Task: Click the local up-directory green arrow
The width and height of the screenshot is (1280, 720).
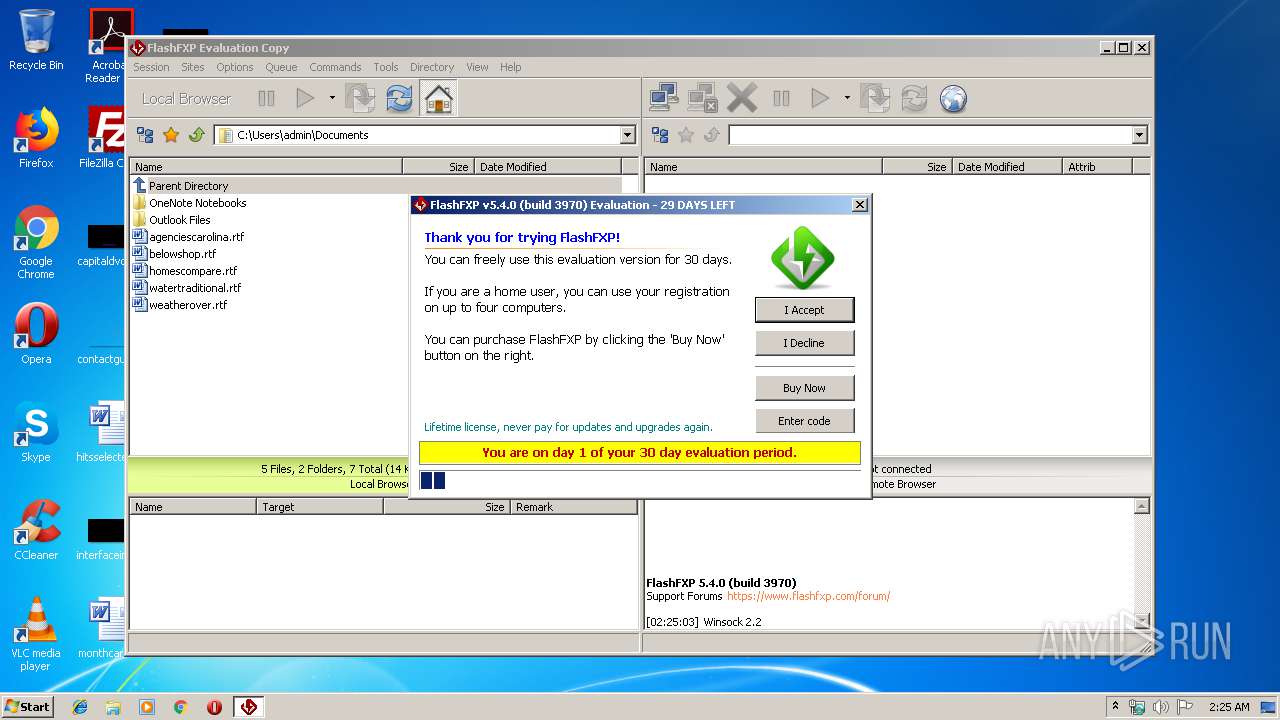Action: pyautogui.click(x=197, y=135)
